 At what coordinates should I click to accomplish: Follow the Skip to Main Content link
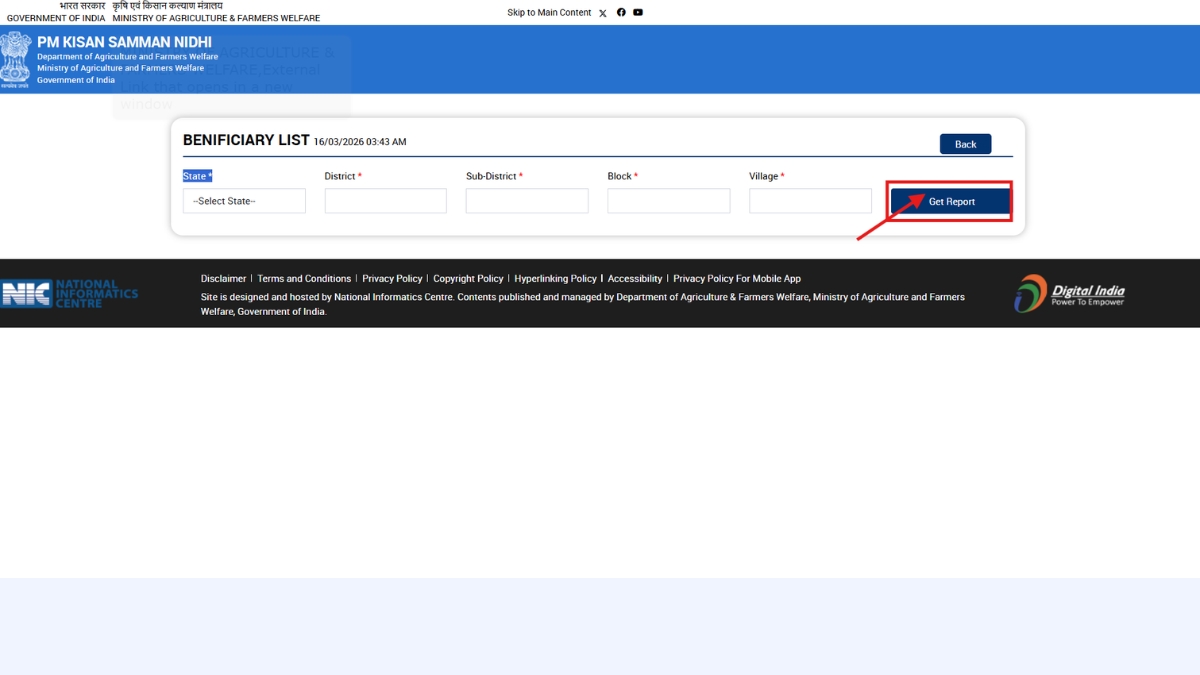549,13
